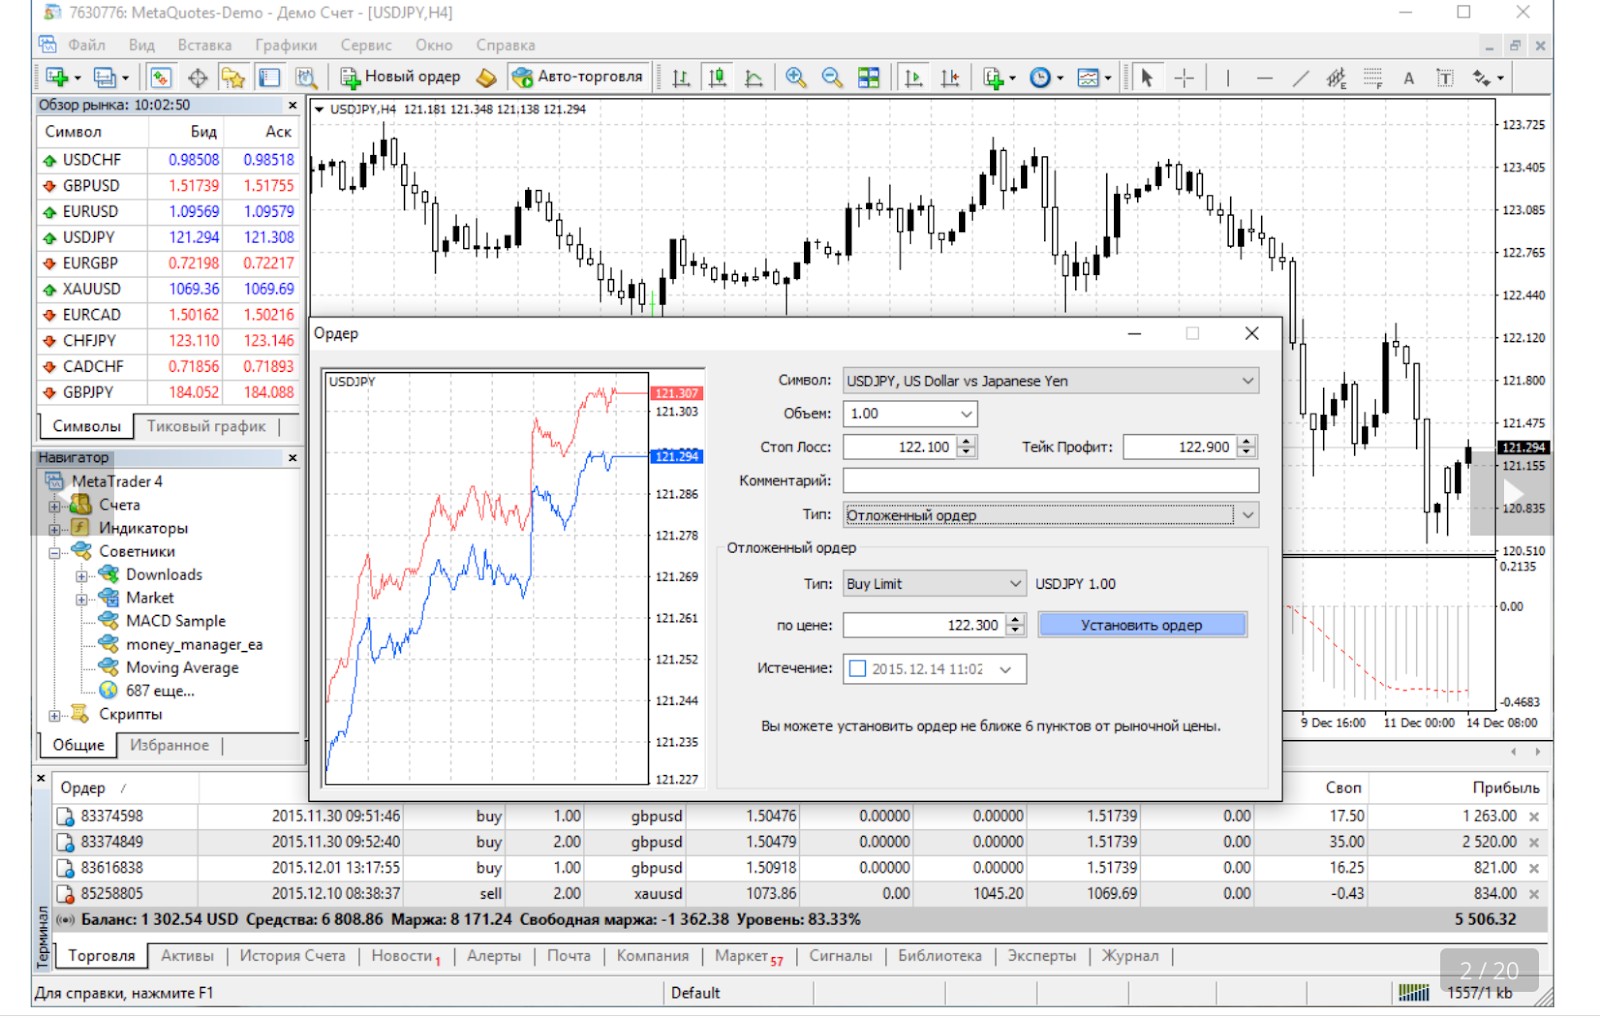The height and width of the screenshot is (1019, 1600).
Task: Click Стоп Лосс input field
Action: [900, 447]
